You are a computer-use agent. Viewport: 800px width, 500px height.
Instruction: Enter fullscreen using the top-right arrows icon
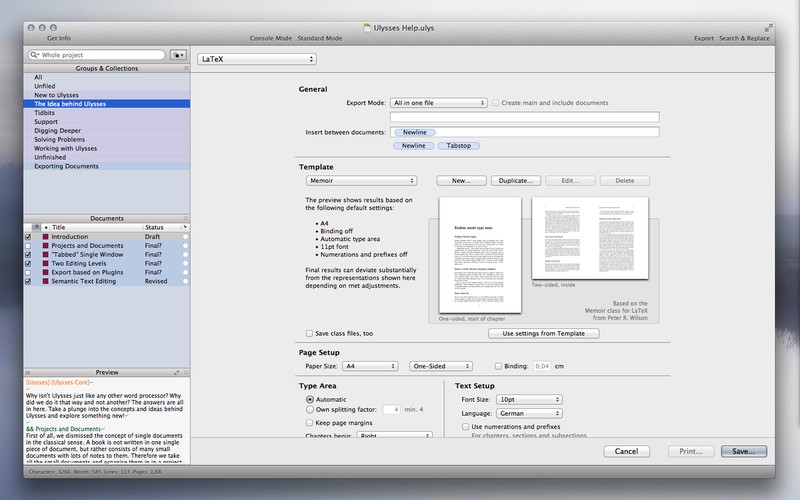(x=768, y=27)
